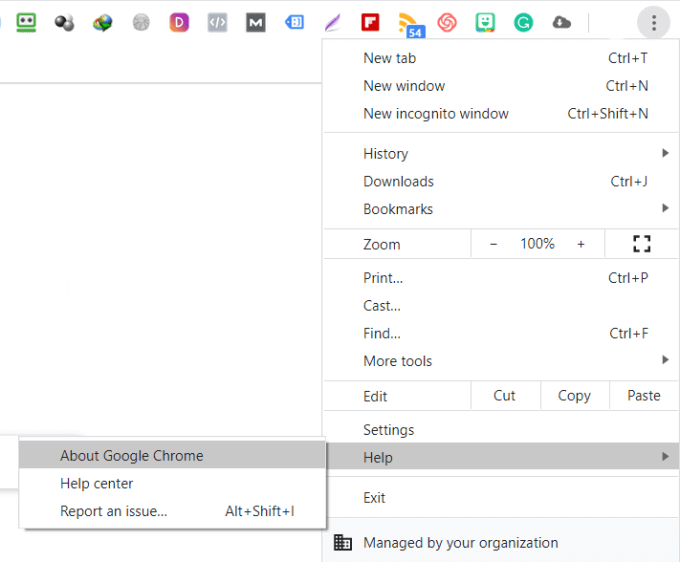The width and height of the screenshot is (680, 562).
Task: Toggle fullscreen mode icon in Zoom row
Action: coord(642,244)
